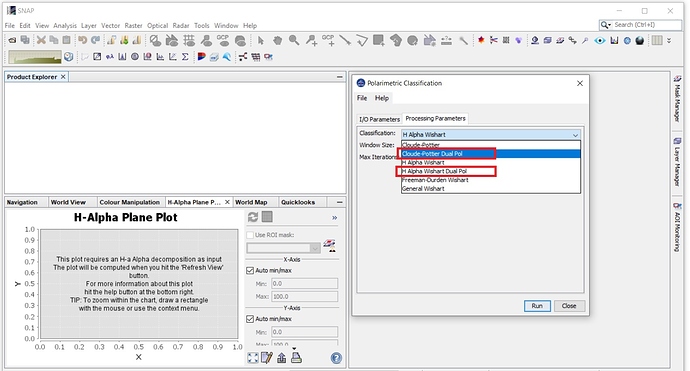This screenshot has height=371, width=690.
Task: Click the plot properties notepad icon
Action: coord(267,358)
